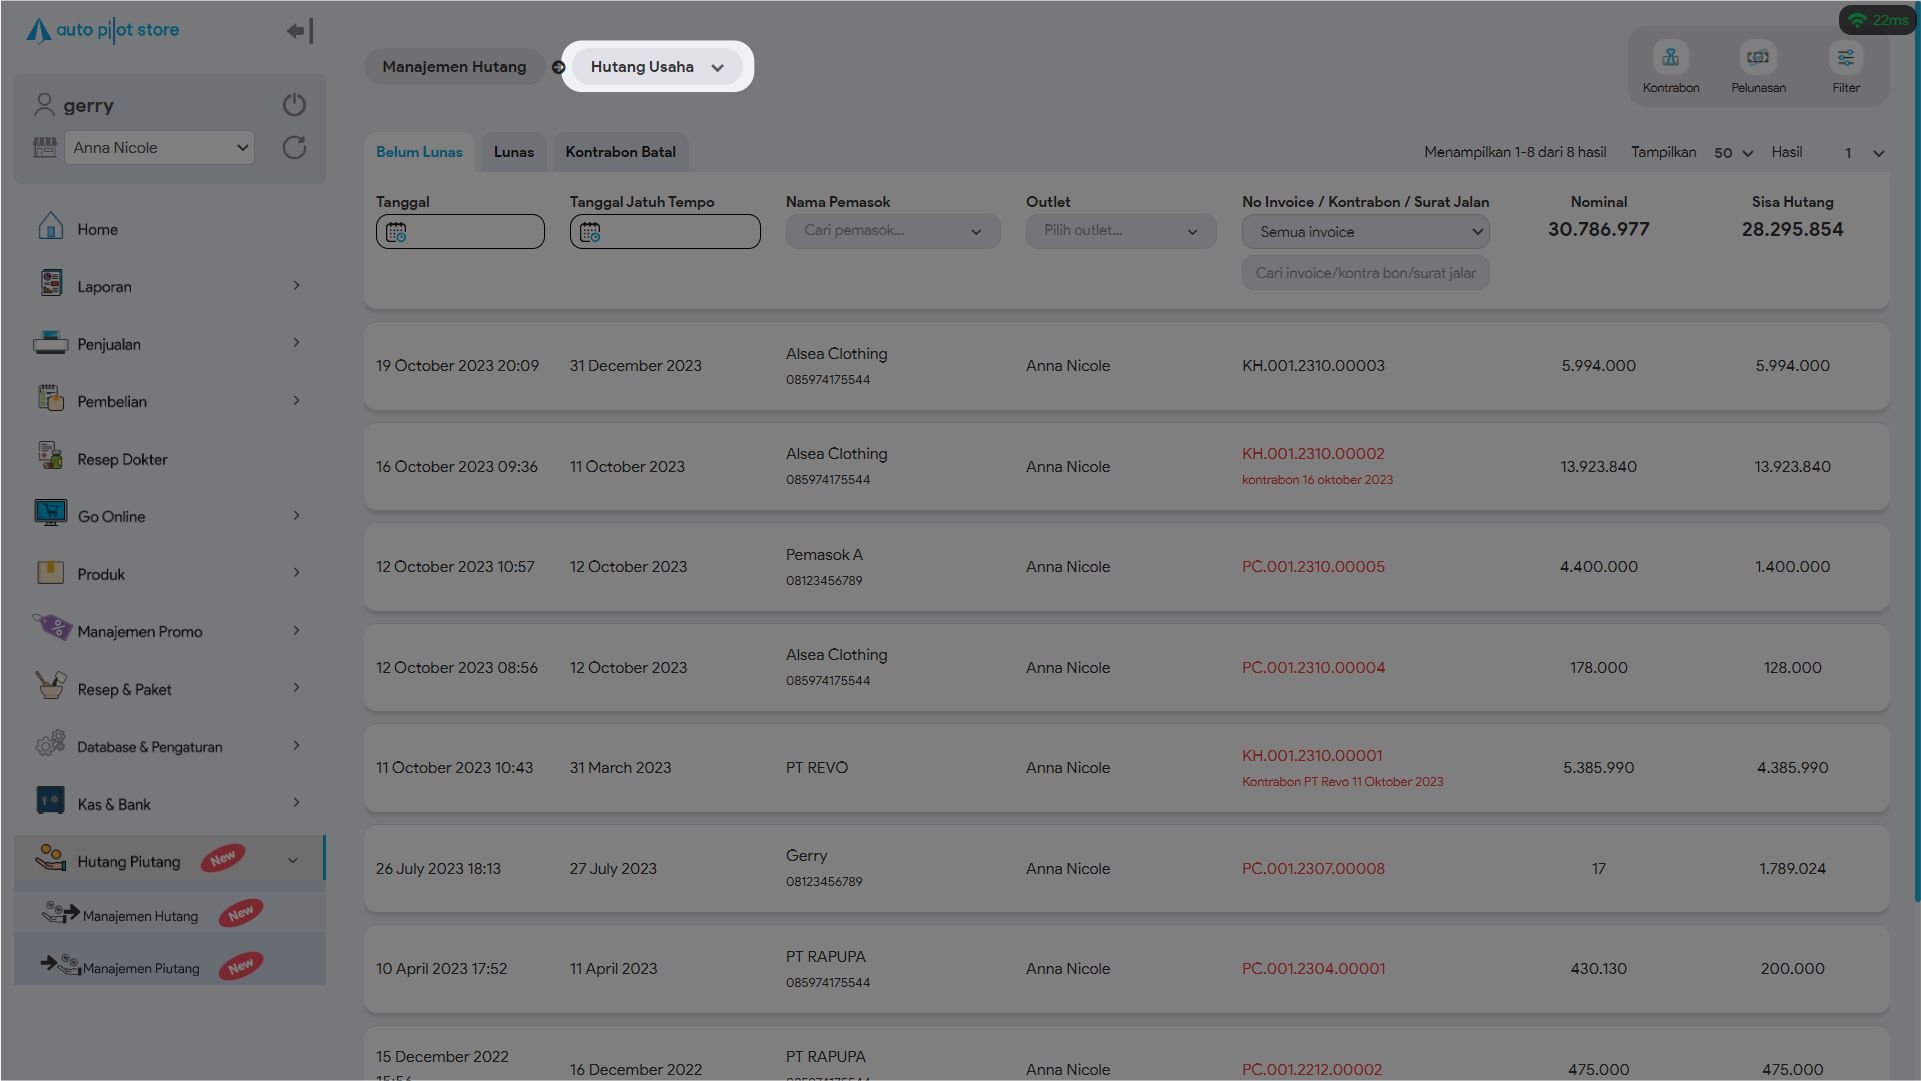Open the Anna Nicole outlet selector
The image size is (1921, 1081).
(159, 148)
